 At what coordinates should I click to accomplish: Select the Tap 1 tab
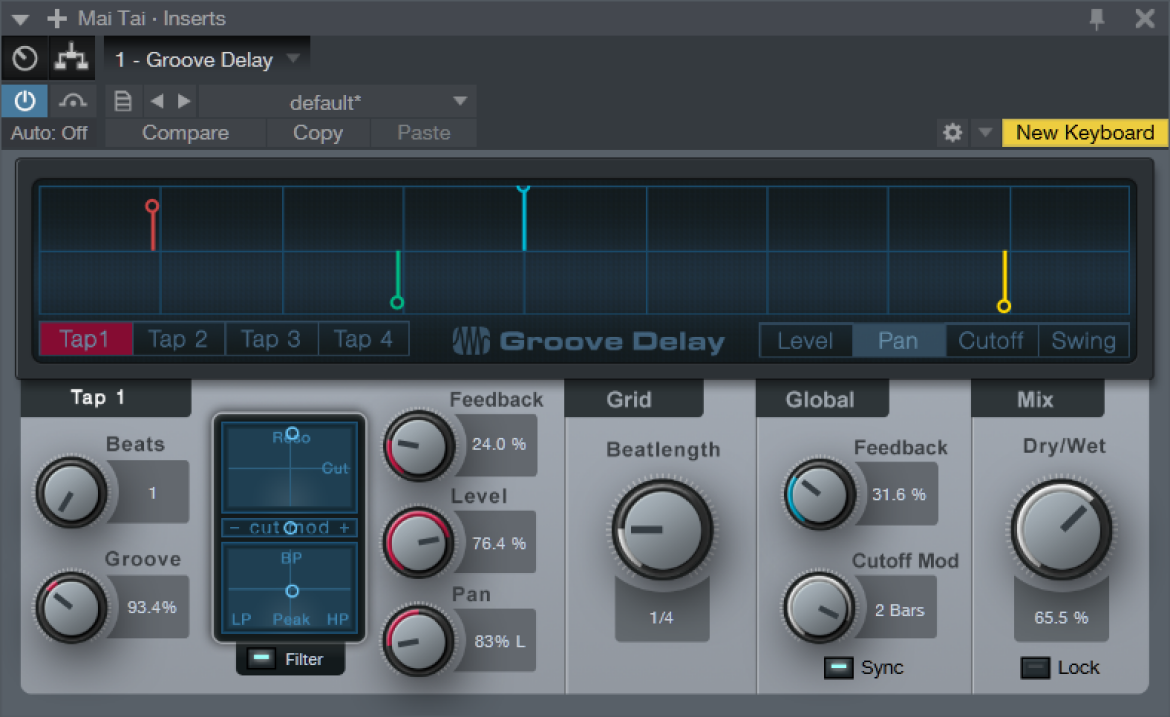(x=86, y=339)
